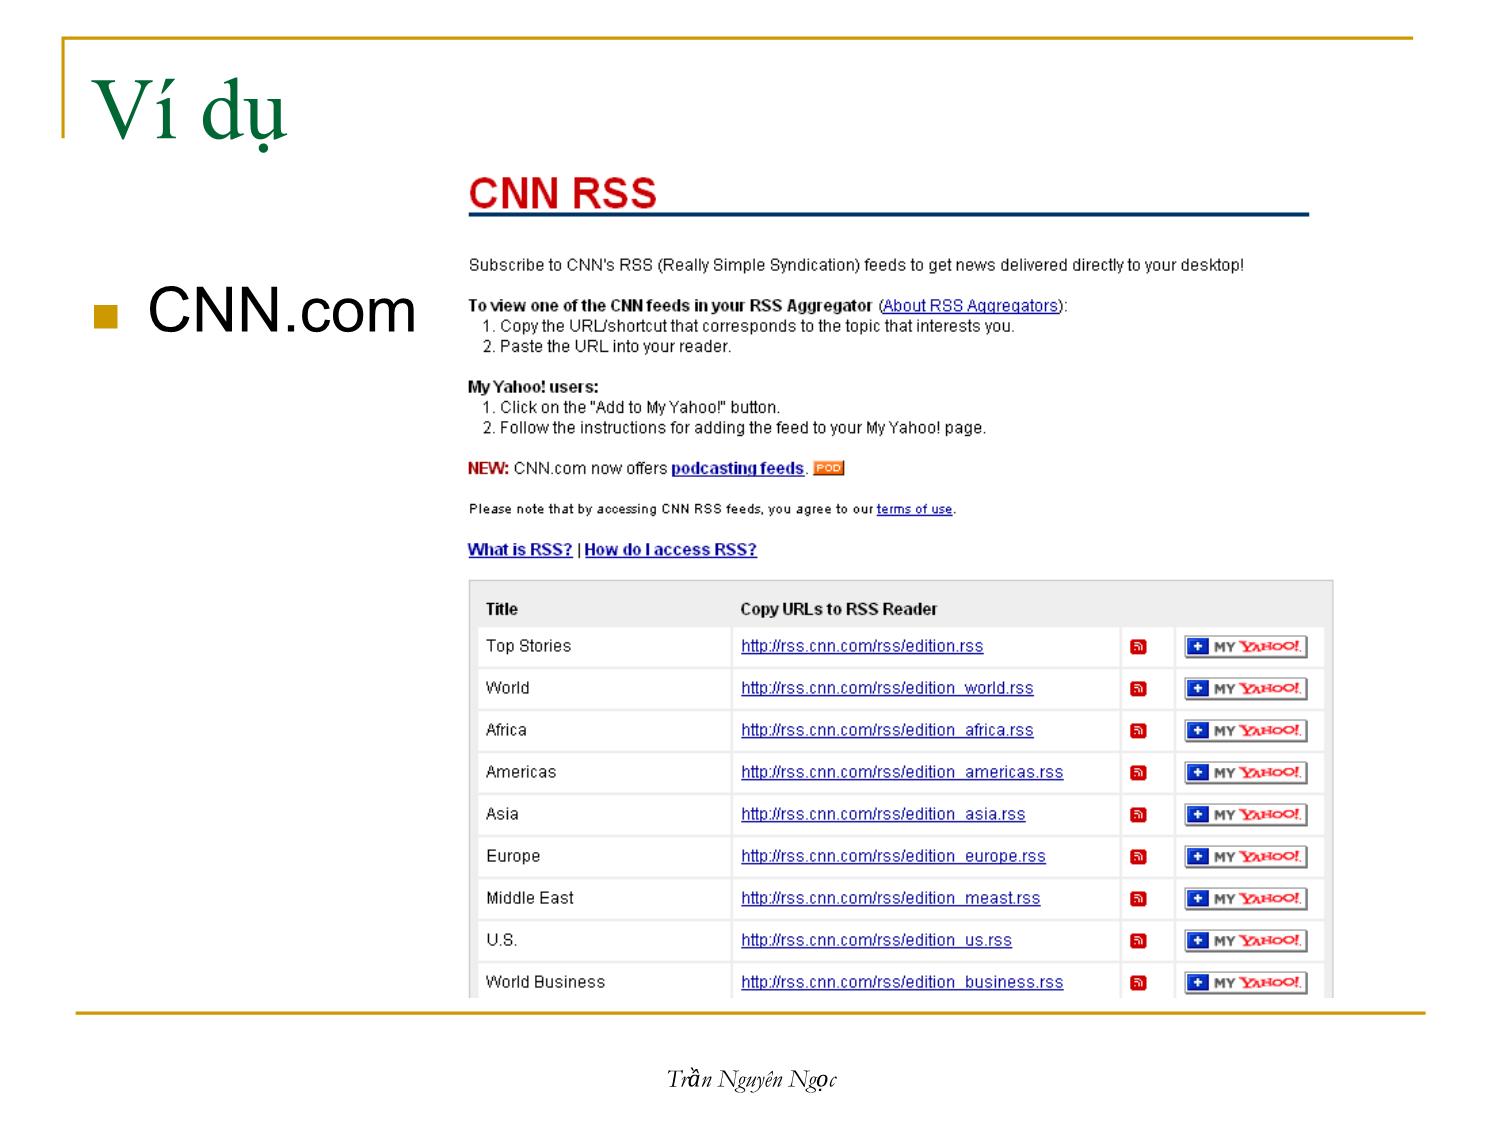Viewport: 1499px width, 1124px height.
Task: Open the edition_business.rss URL
Action: pos(902,982)
